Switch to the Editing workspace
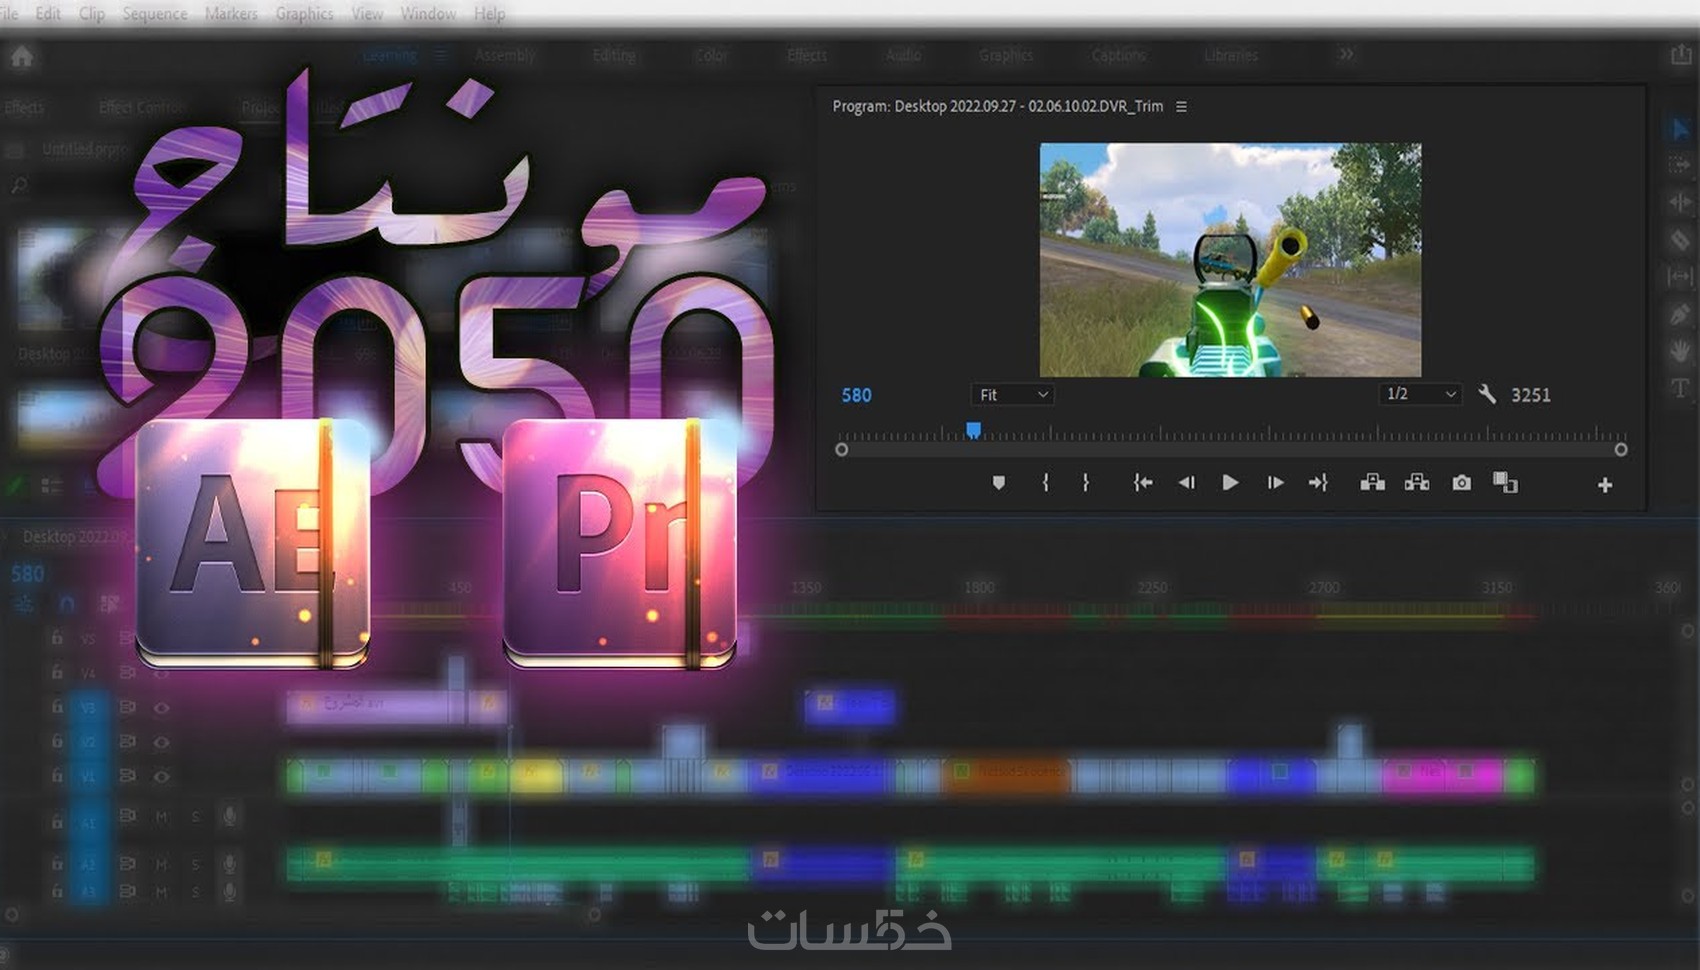 click(x=613, y=55)
